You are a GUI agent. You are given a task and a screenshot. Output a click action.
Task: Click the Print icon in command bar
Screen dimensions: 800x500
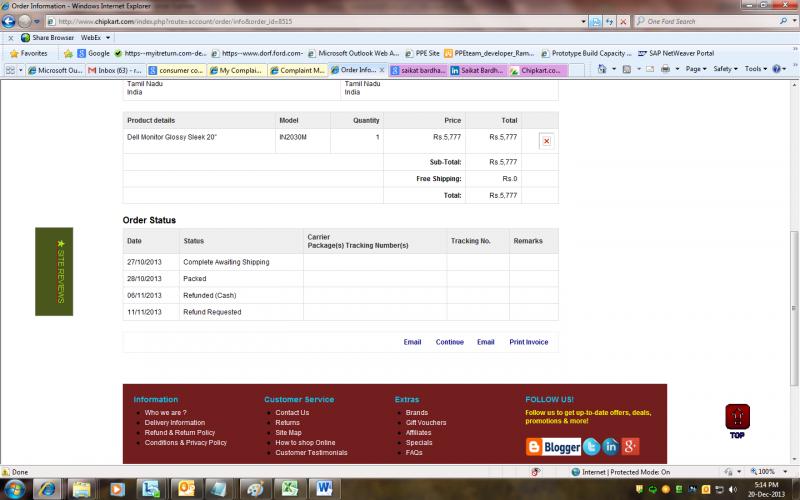pos(665,69)
